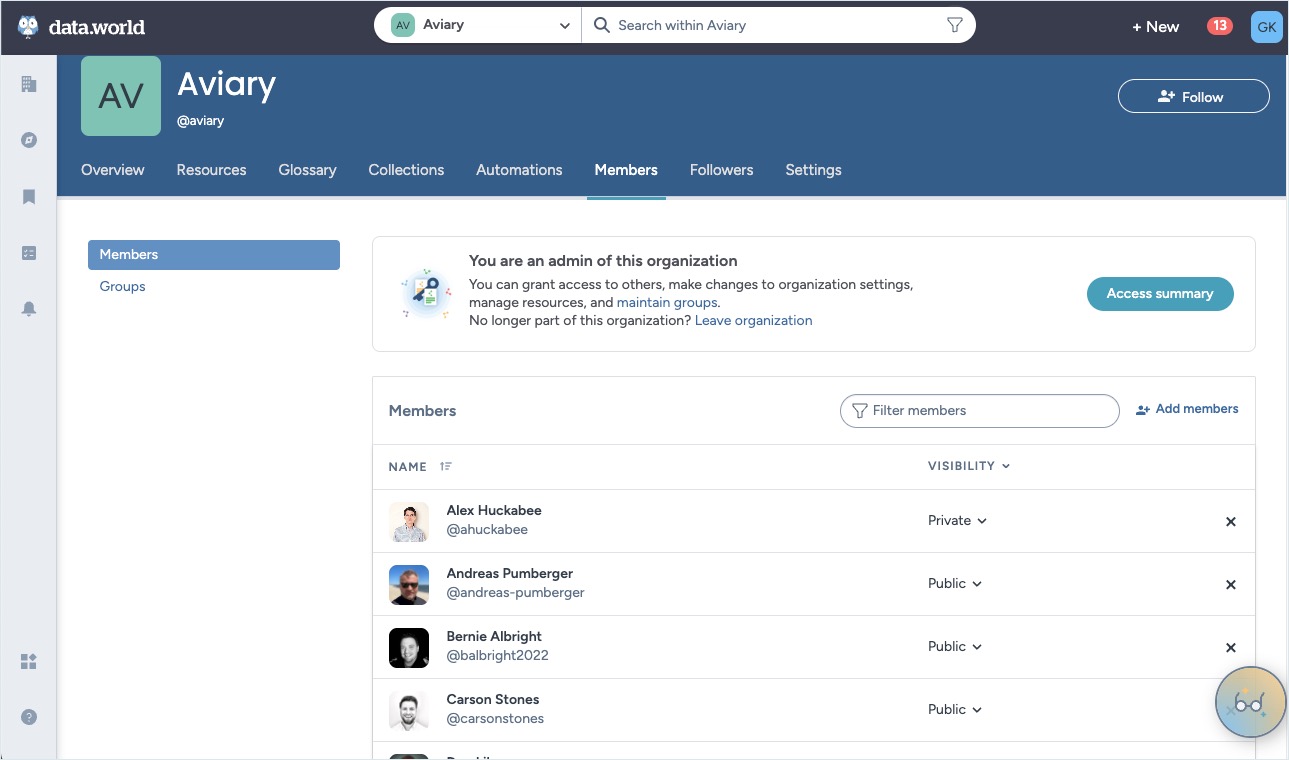1289x760 pixels.
Task: Click the Aviary AV organization avatar
Action: (121, 96)
